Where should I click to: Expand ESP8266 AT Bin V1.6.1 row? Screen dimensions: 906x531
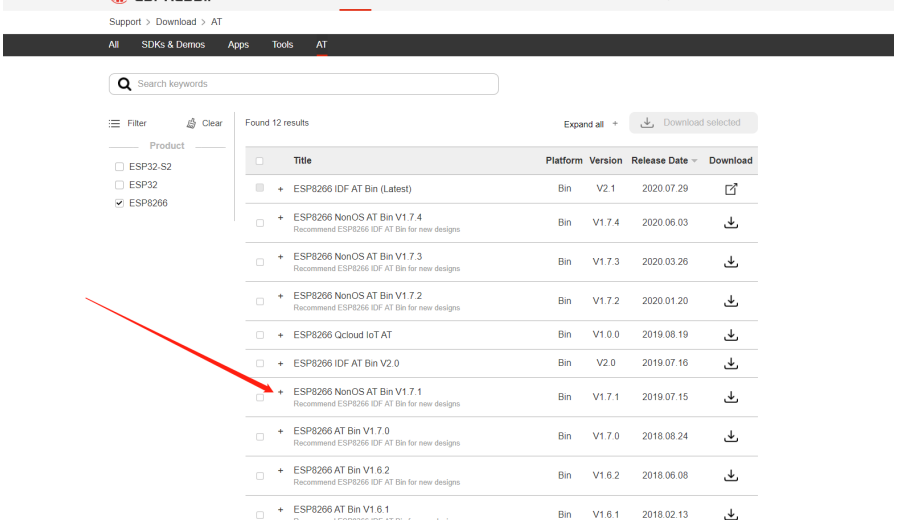(281, 510)
